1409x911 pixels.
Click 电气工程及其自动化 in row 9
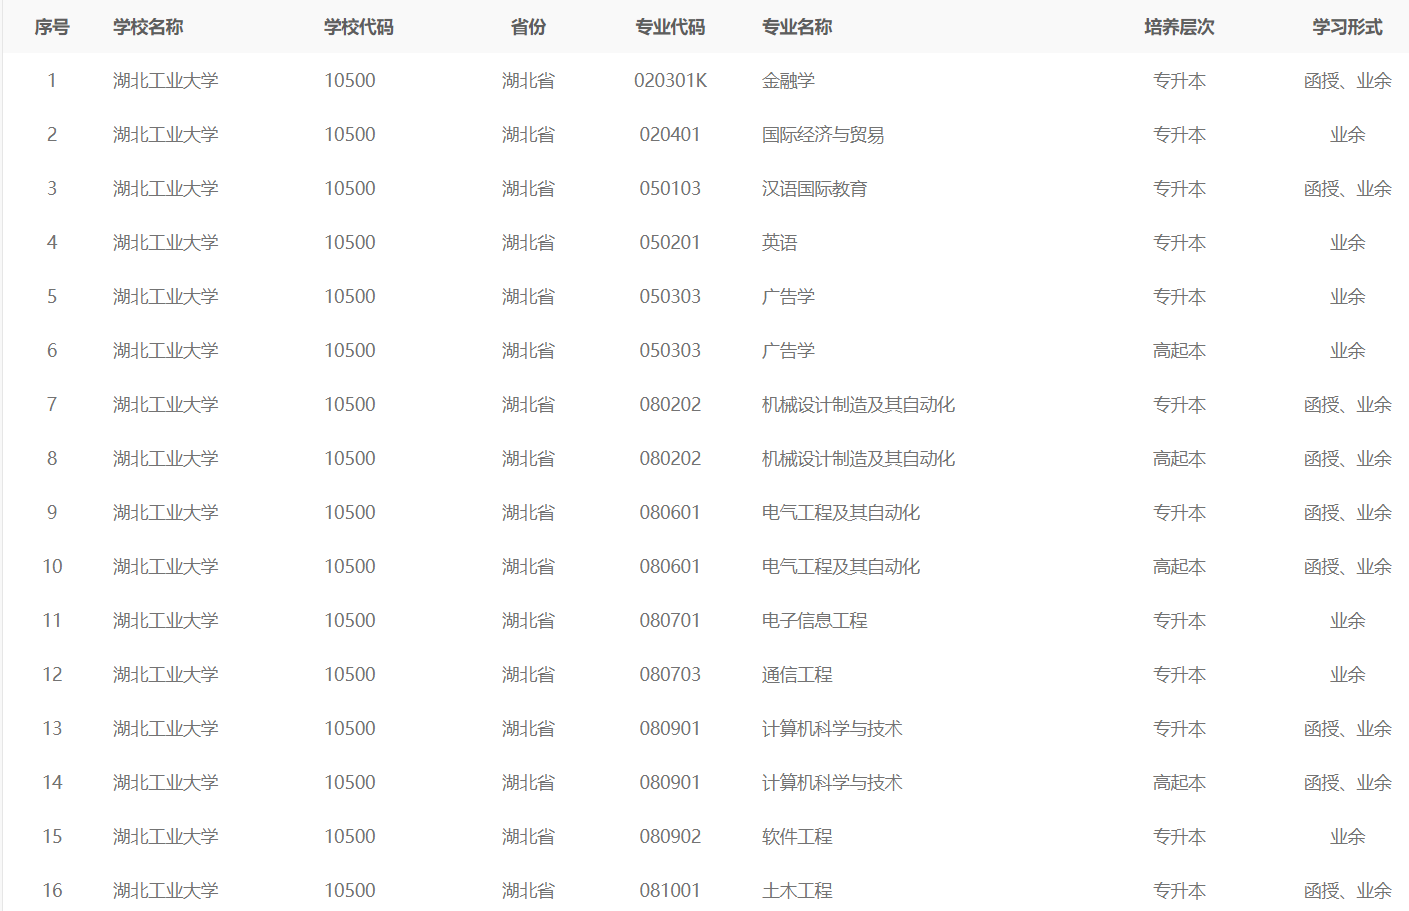coord(841,513)
